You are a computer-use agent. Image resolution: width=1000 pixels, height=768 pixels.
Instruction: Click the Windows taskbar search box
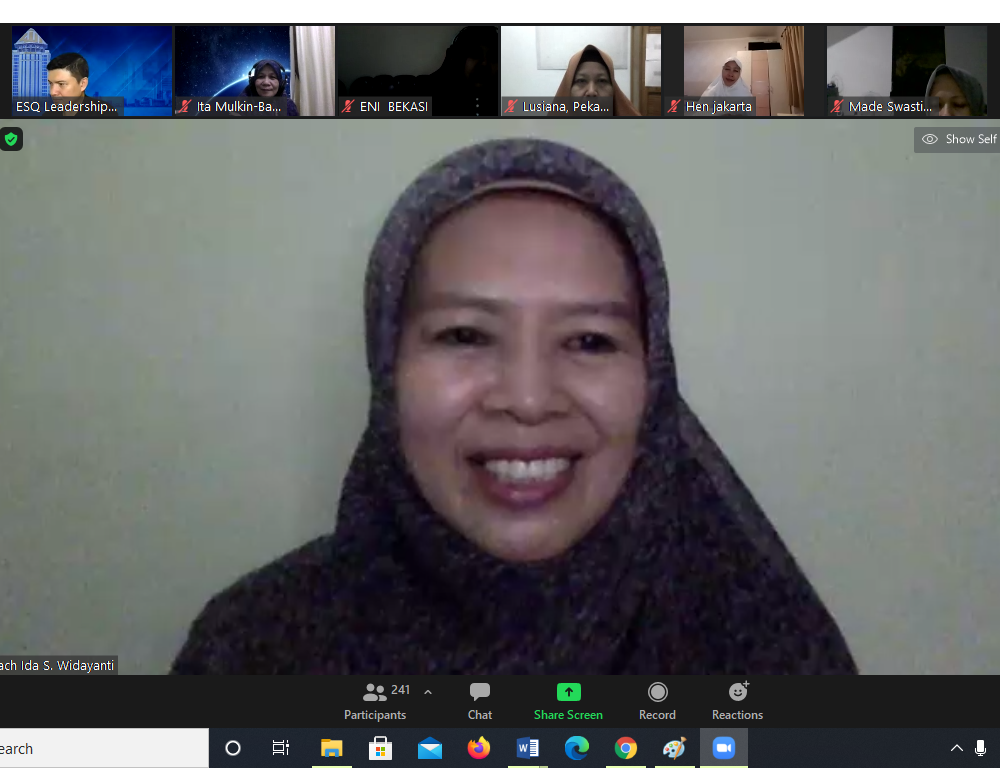tap(100, 748)
